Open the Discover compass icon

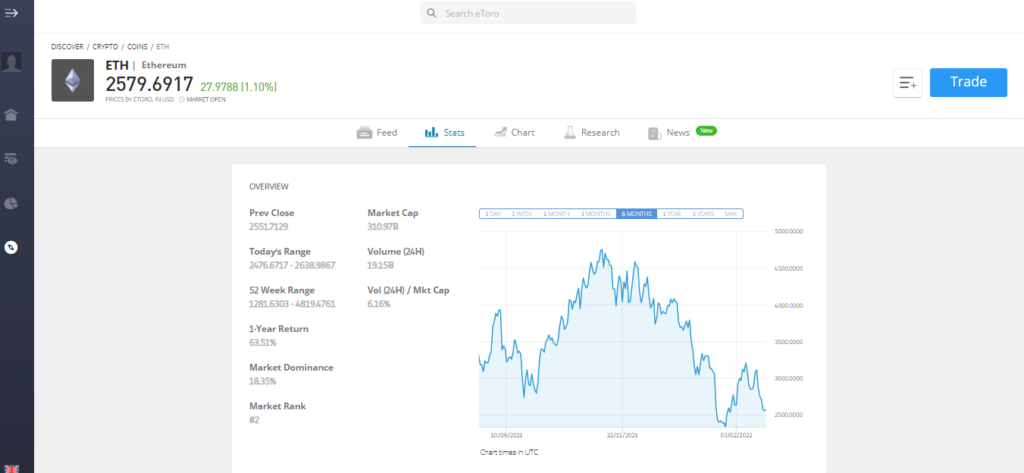[x=11, y=248]
